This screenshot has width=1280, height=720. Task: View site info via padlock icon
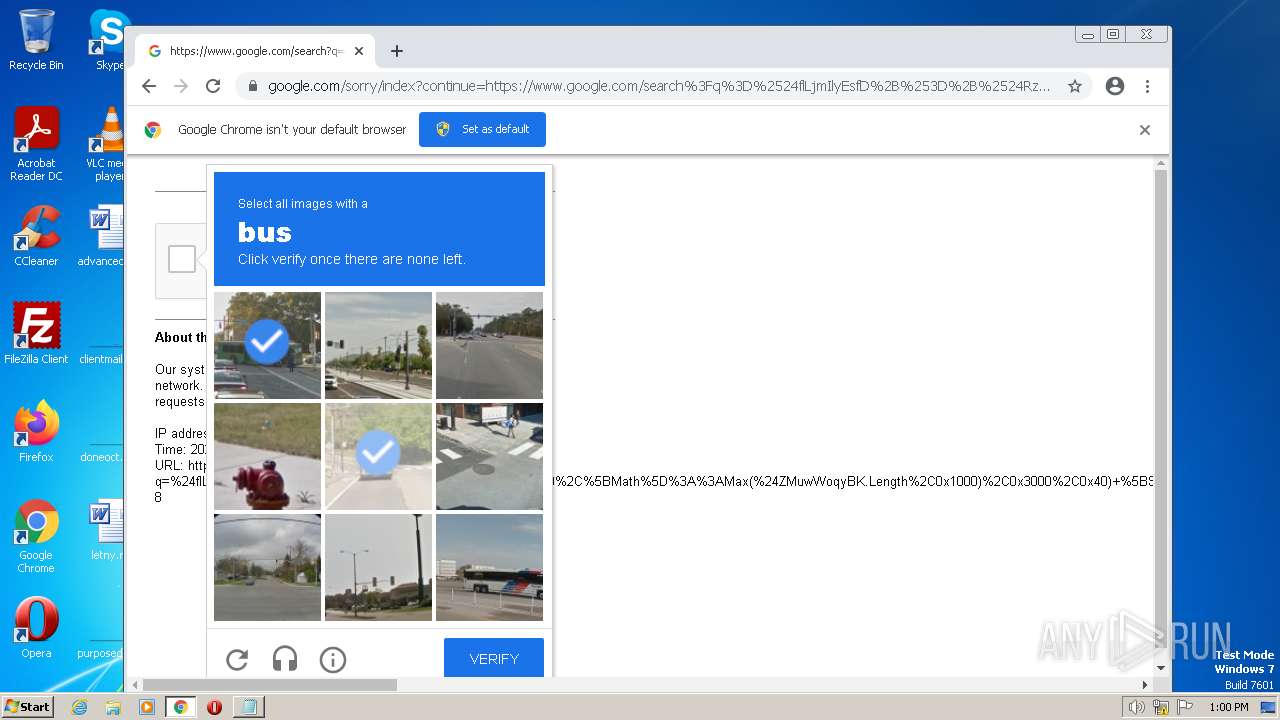(x=253, y=86)
